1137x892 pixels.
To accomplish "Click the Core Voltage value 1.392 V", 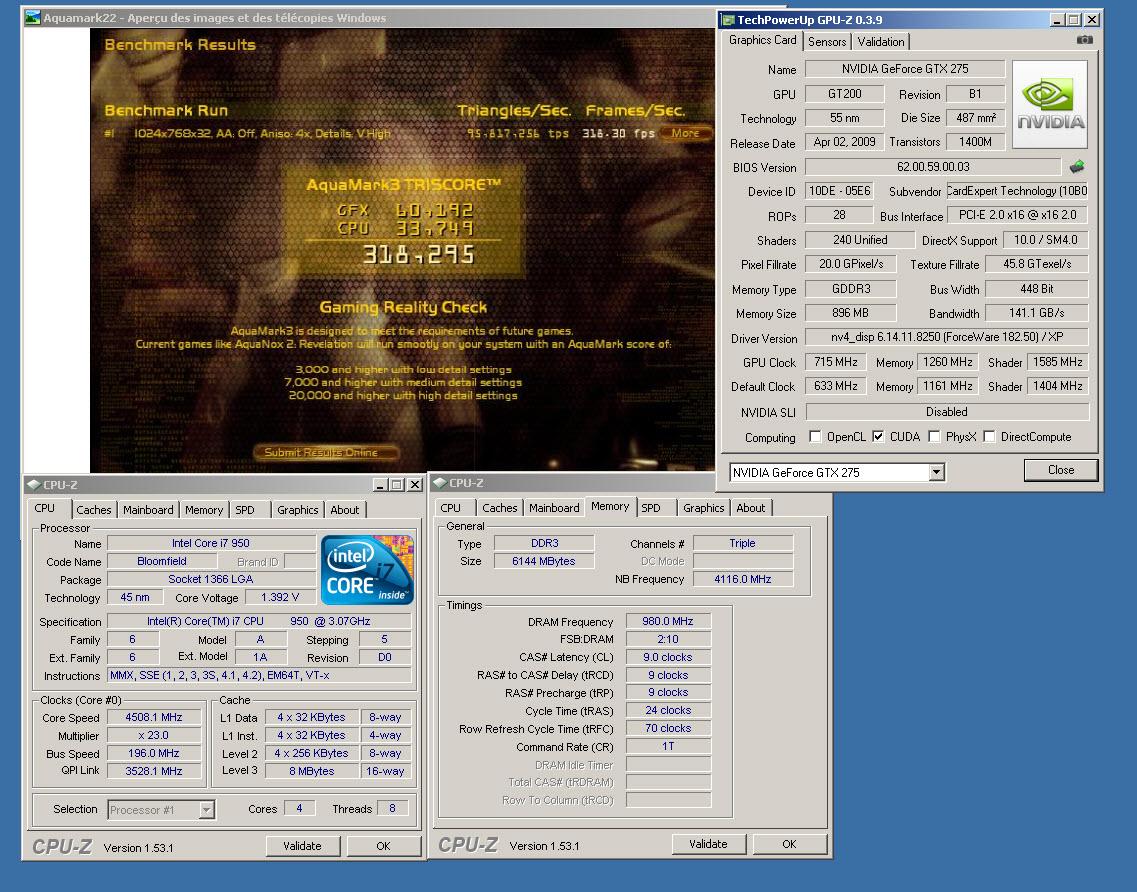I will (280, 597).
